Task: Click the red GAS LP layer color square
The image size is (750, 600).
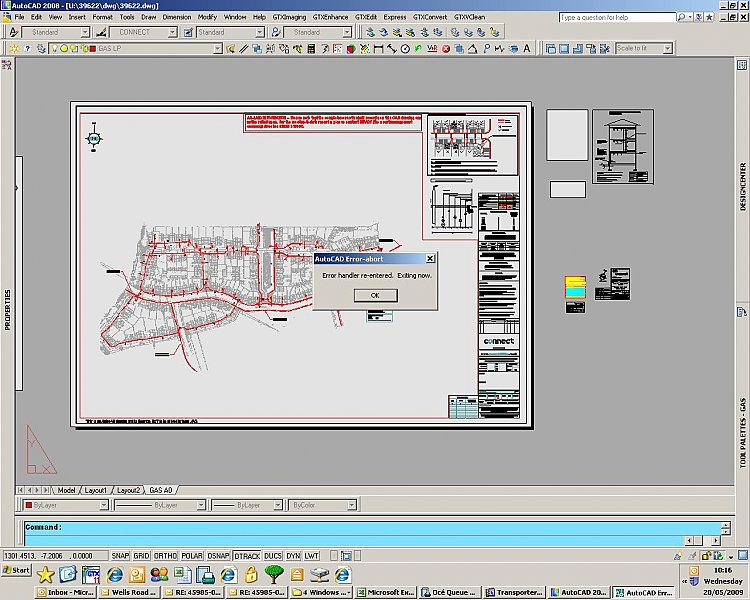Action: click(x=93, y=48)
